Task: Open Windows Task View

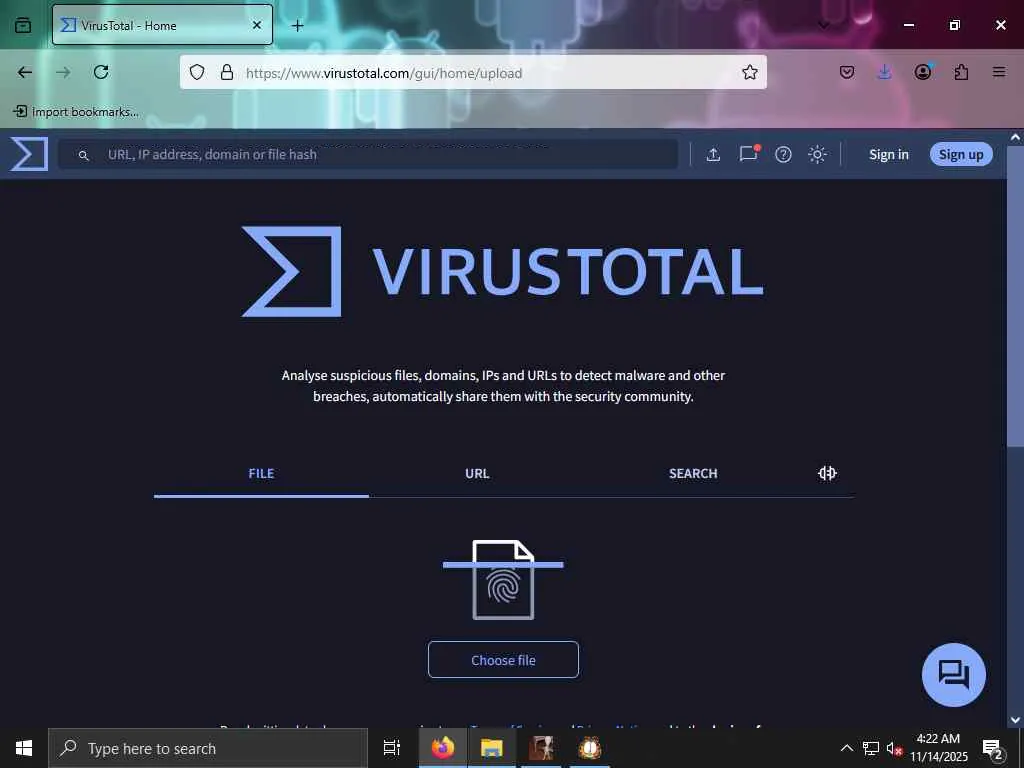Action: 391,748
